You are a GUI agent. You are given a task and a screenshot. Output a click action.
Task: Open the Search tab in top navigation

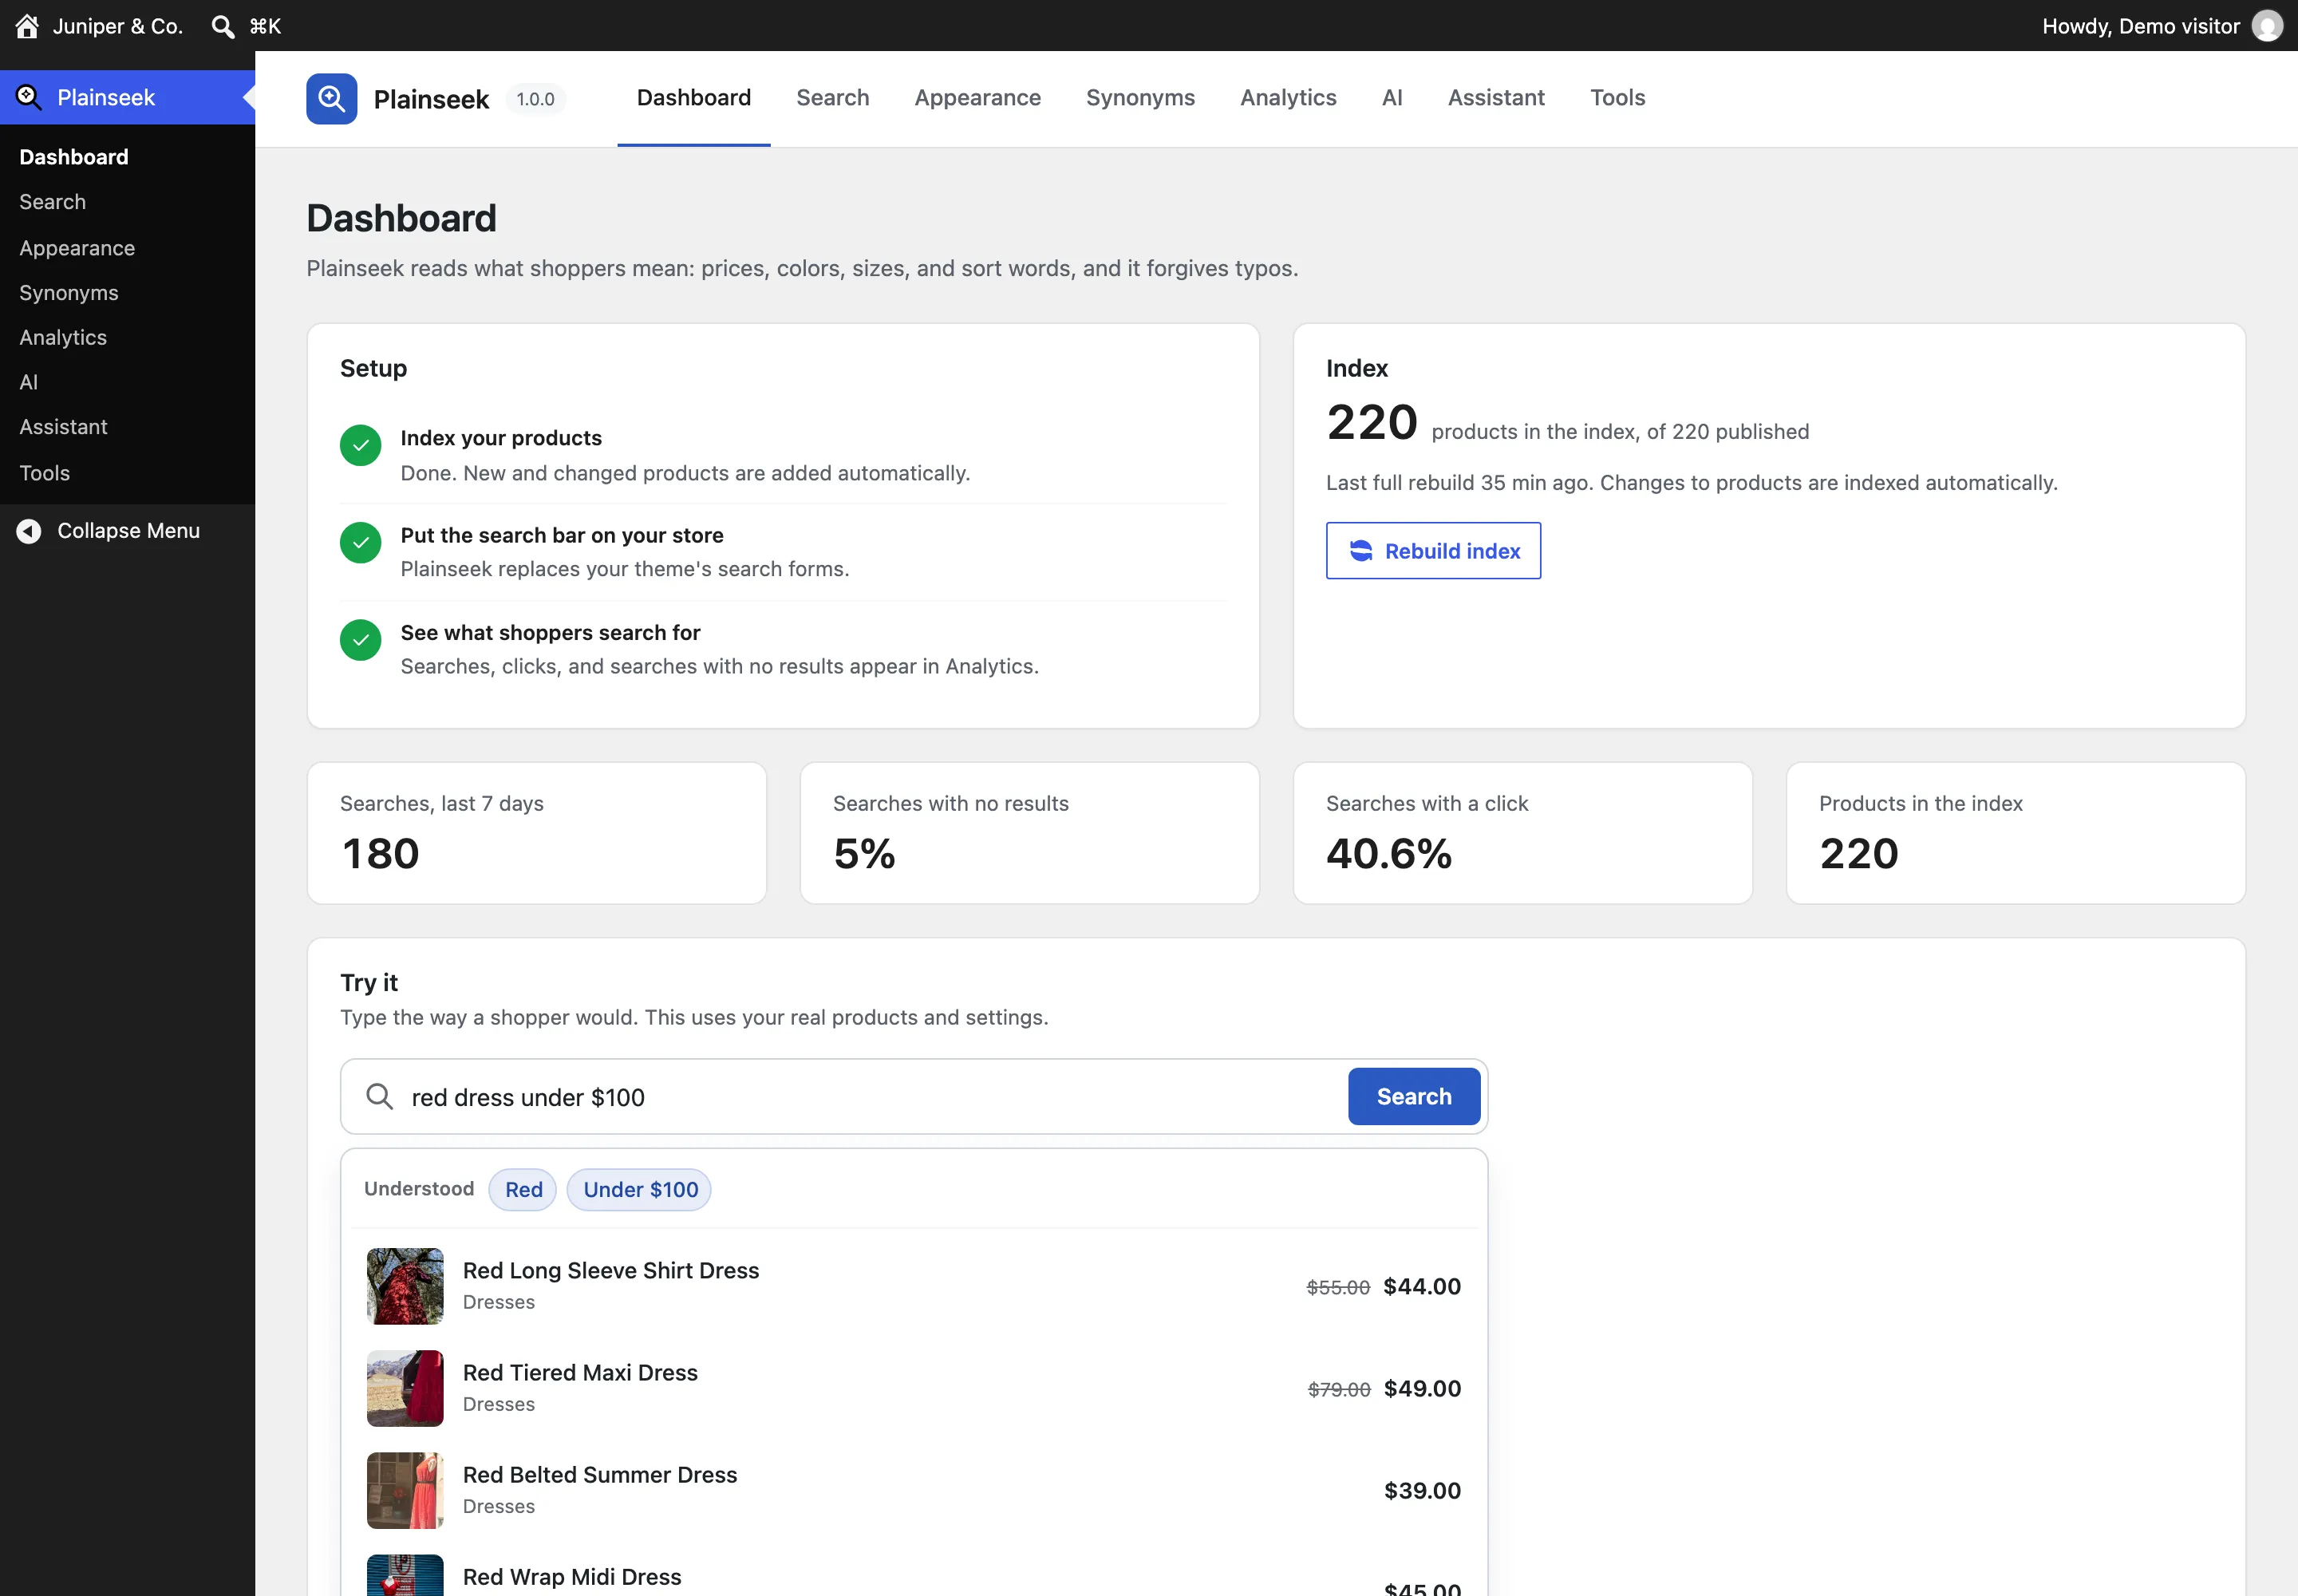[x=833, y=98]
